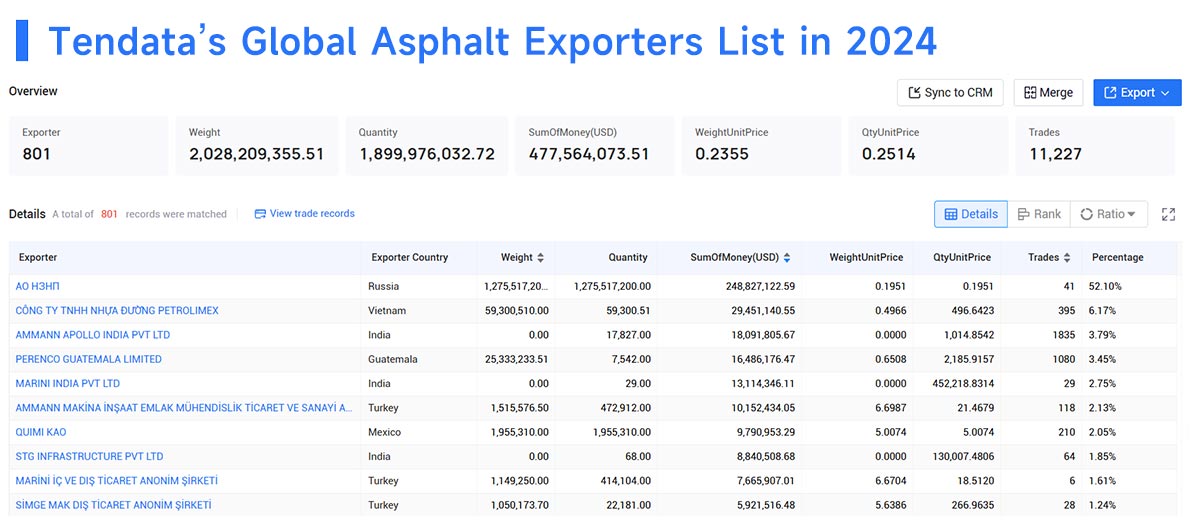Open SİMGE MAK DIŞ TİCARET link
Screen dimensions: 1190x527
[113, 505]
